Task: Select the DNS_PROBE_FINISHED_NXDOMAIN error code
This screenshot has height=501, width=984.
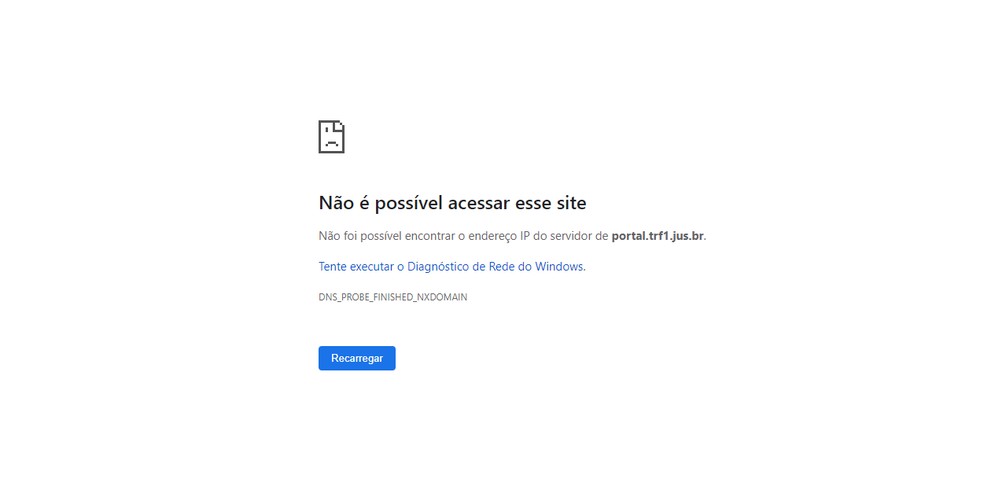Action: coord(393,297)
